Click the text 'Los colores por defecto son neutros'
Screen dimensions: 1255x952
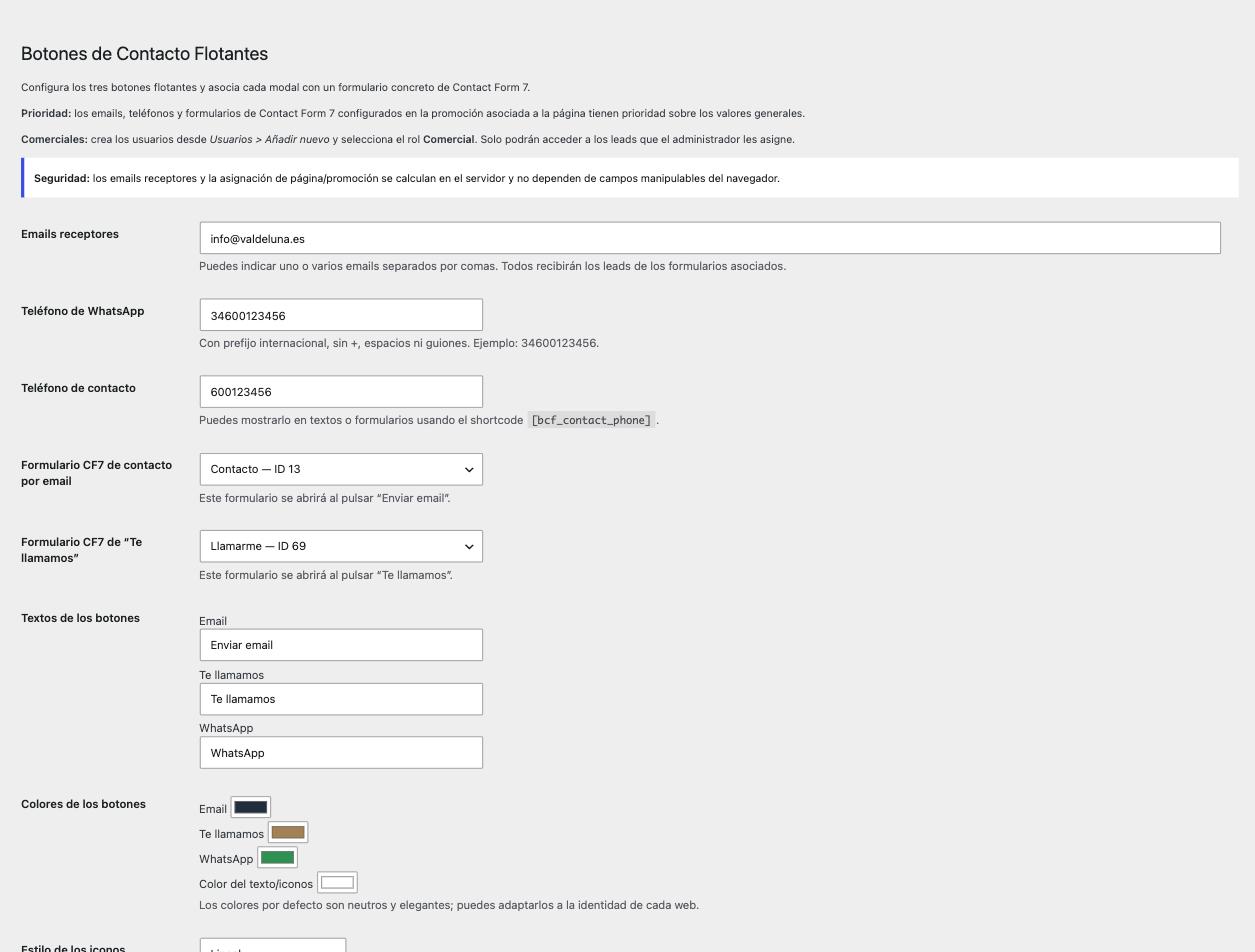[293, 905]
